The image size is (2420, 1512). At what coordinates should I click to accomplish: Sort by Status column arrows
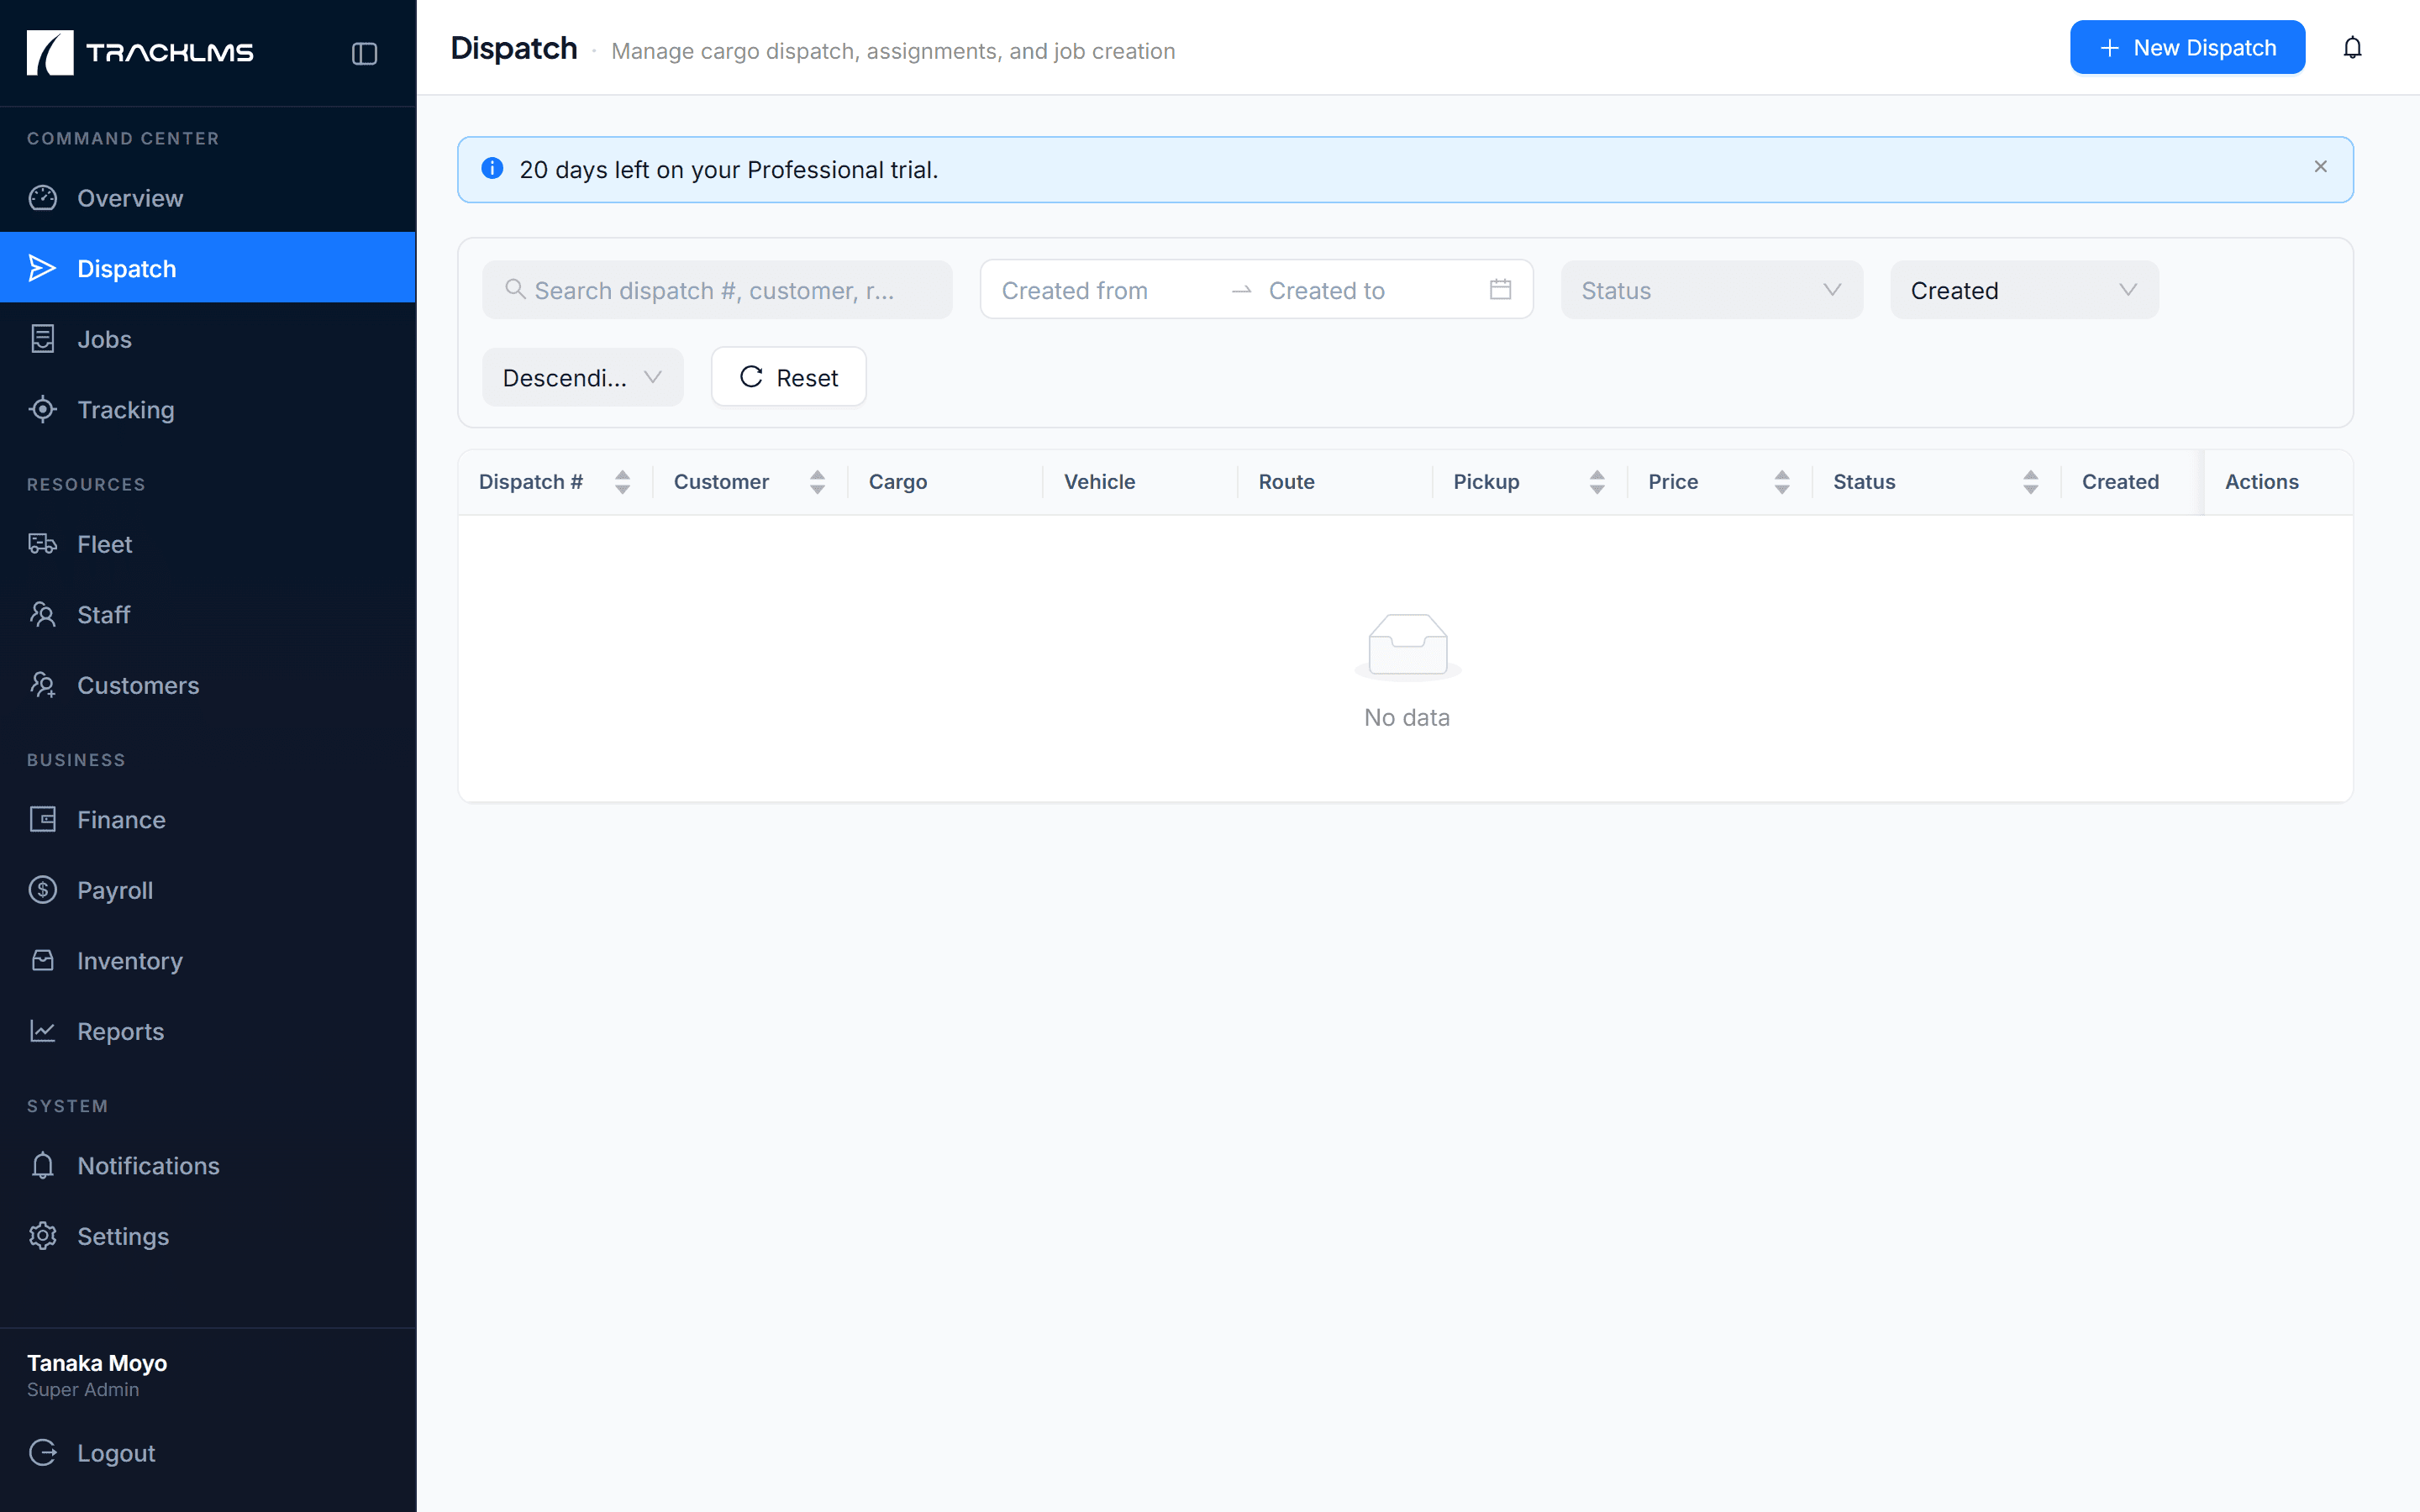(x=2030, y=482)
